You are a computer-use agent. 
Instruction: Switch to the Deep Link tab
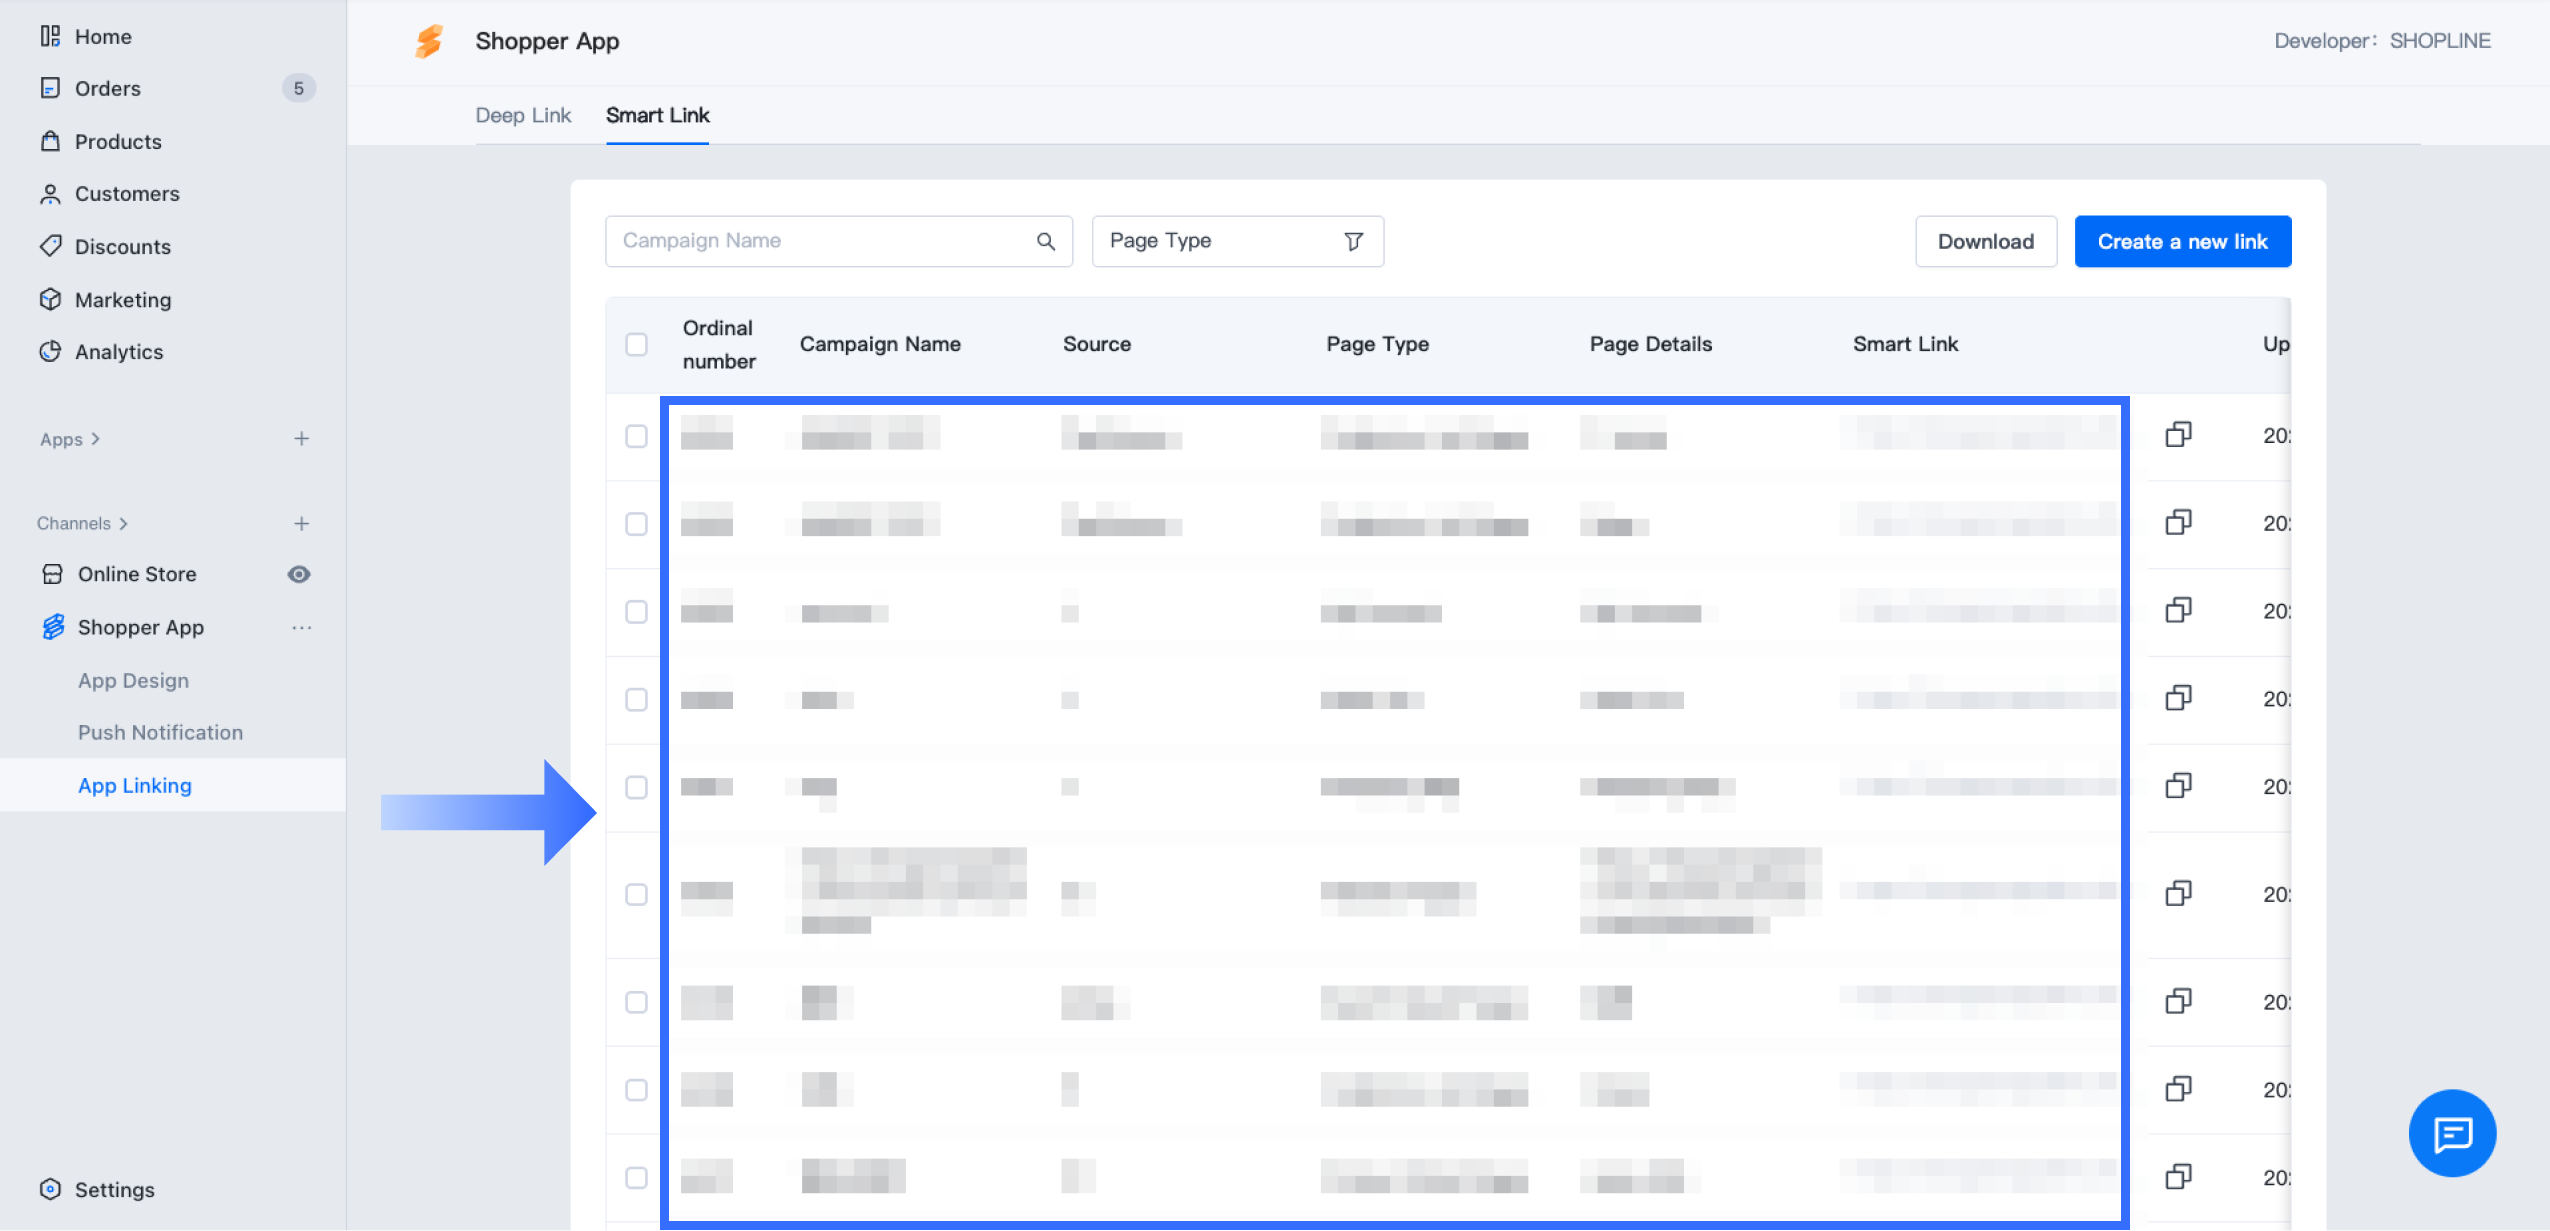pyautogui.click(x=523, y=115)
